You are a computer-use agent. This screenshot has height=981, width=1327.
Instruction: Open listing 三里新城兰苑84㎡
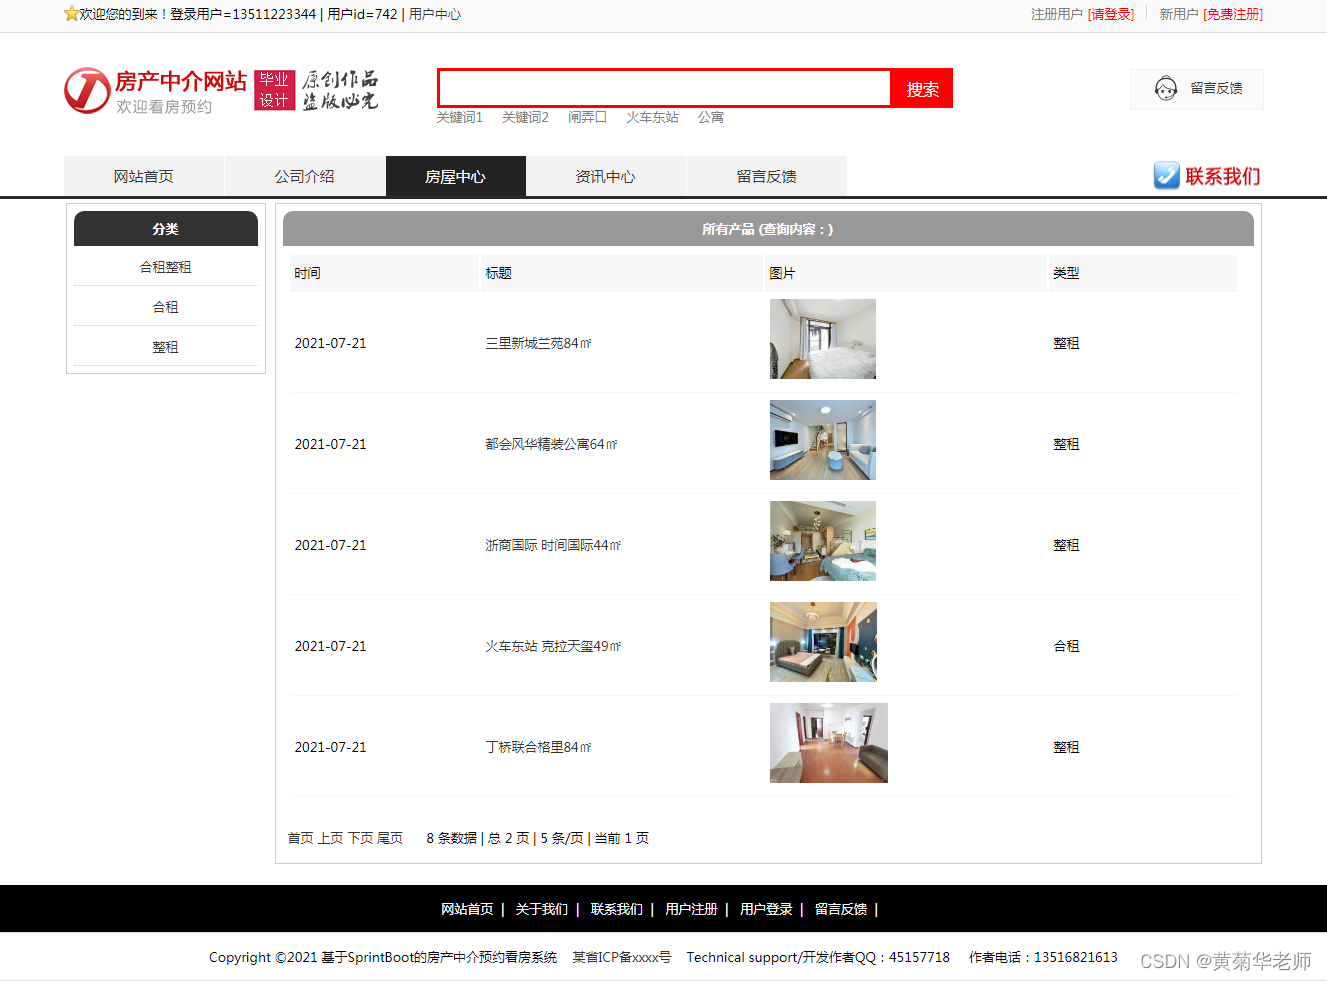click(538, 343)
